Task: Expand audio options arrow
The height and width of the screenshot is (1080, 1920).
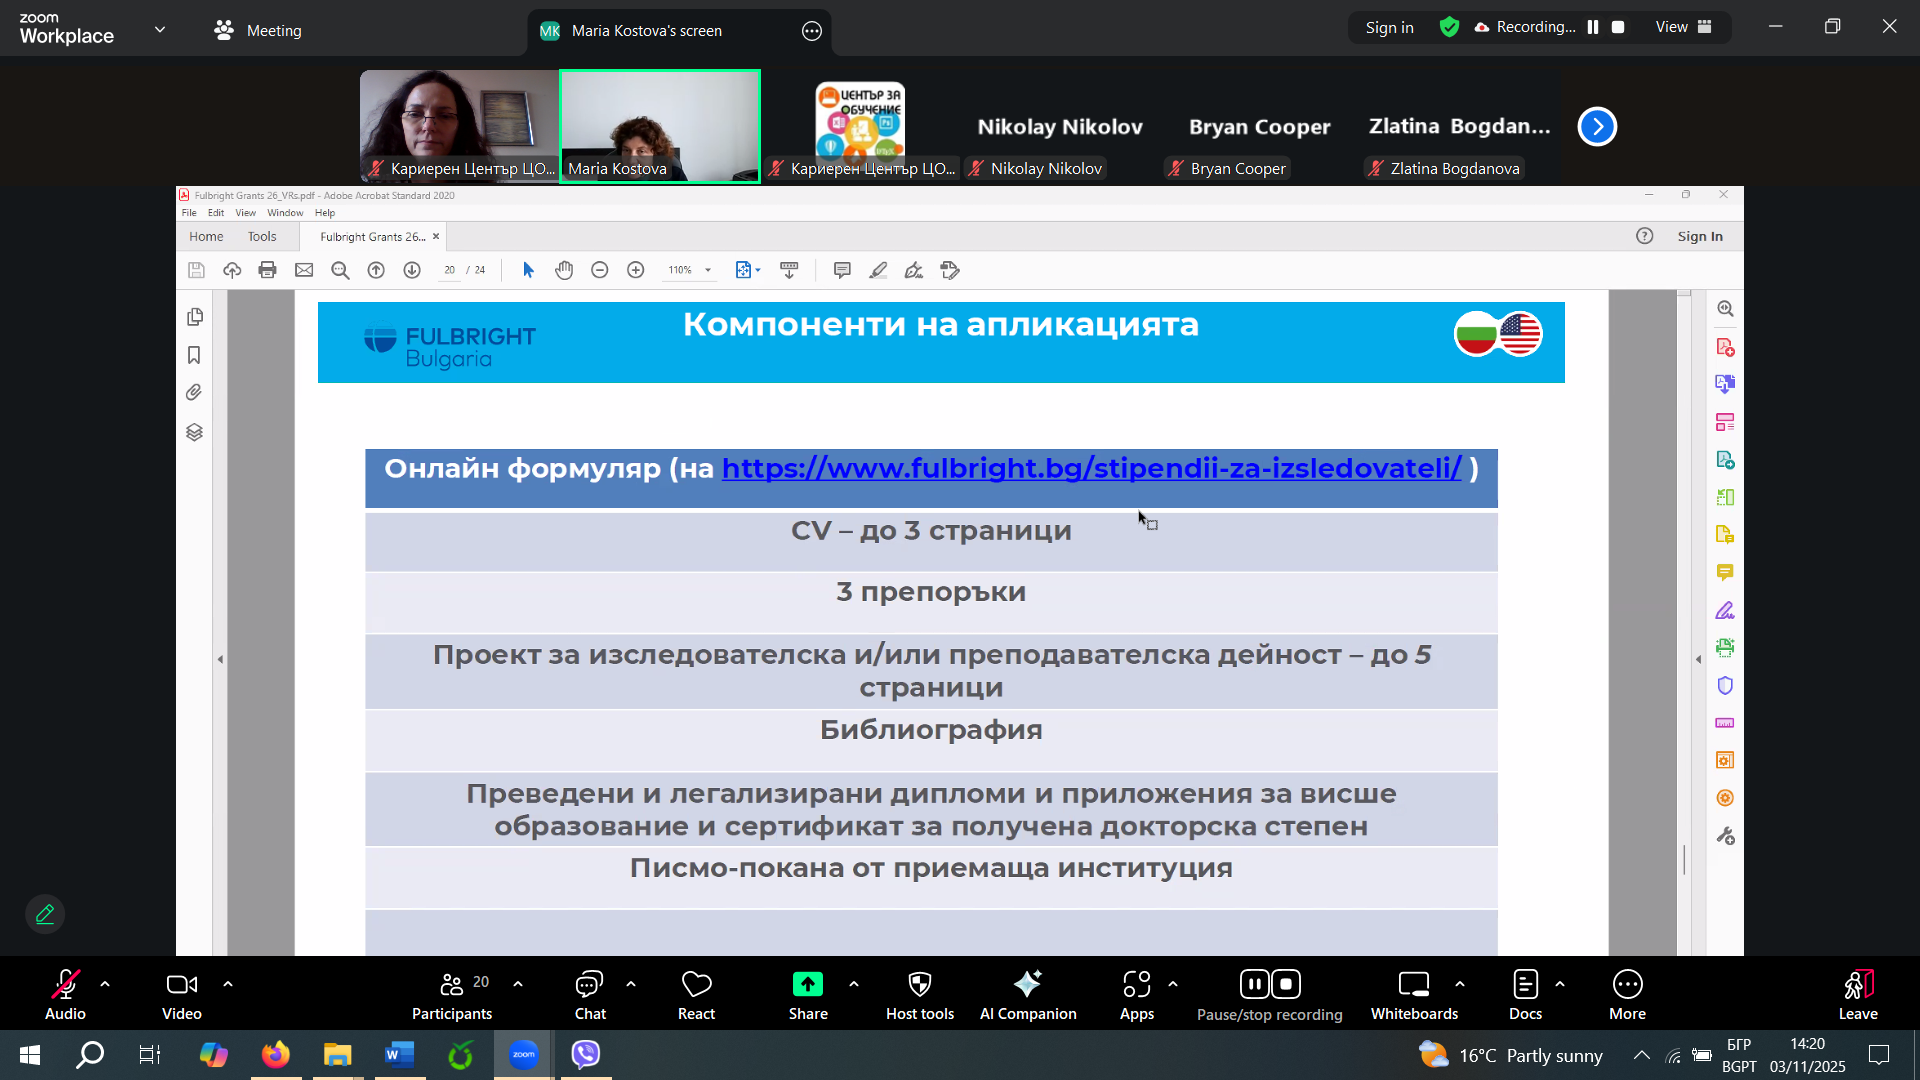Action: point(105,984)
